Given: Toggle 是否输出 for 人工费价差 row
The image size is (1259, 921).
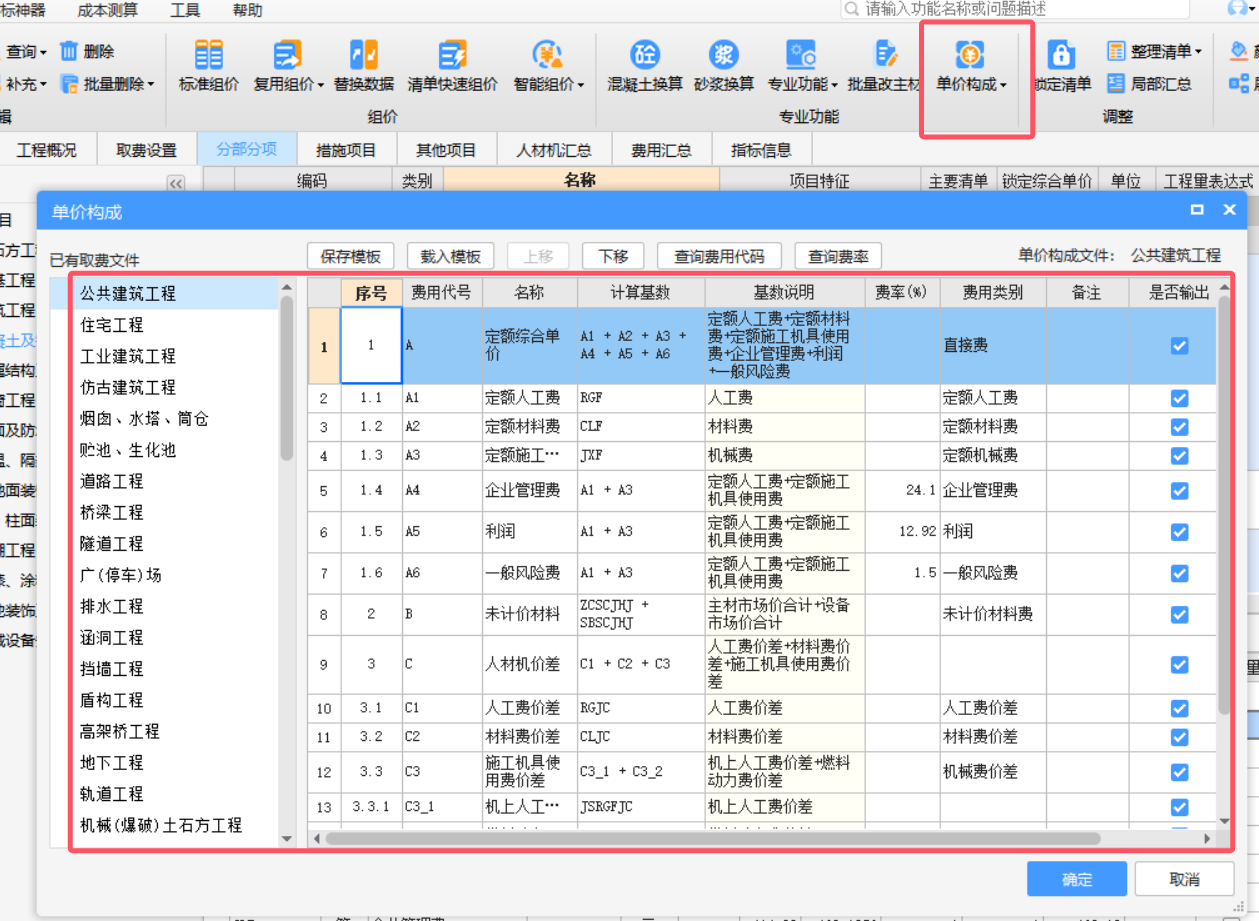Looking at the screenshot, I should 1179,708.
